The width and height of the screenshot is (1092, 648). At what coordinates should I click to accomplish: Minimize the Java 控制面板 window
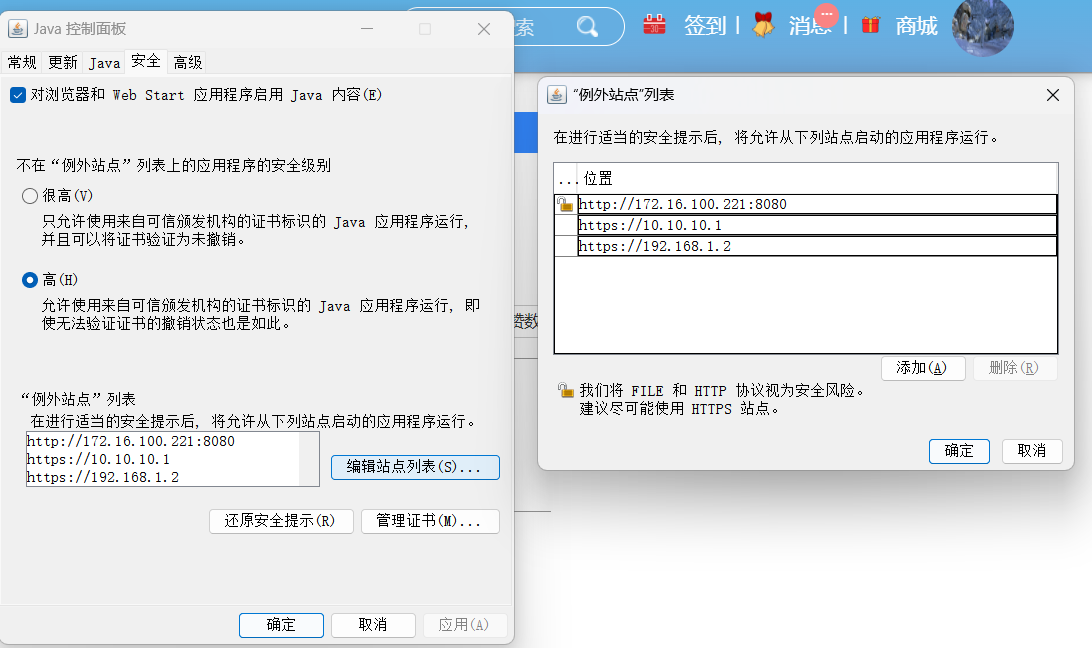[x=367, y=29]
